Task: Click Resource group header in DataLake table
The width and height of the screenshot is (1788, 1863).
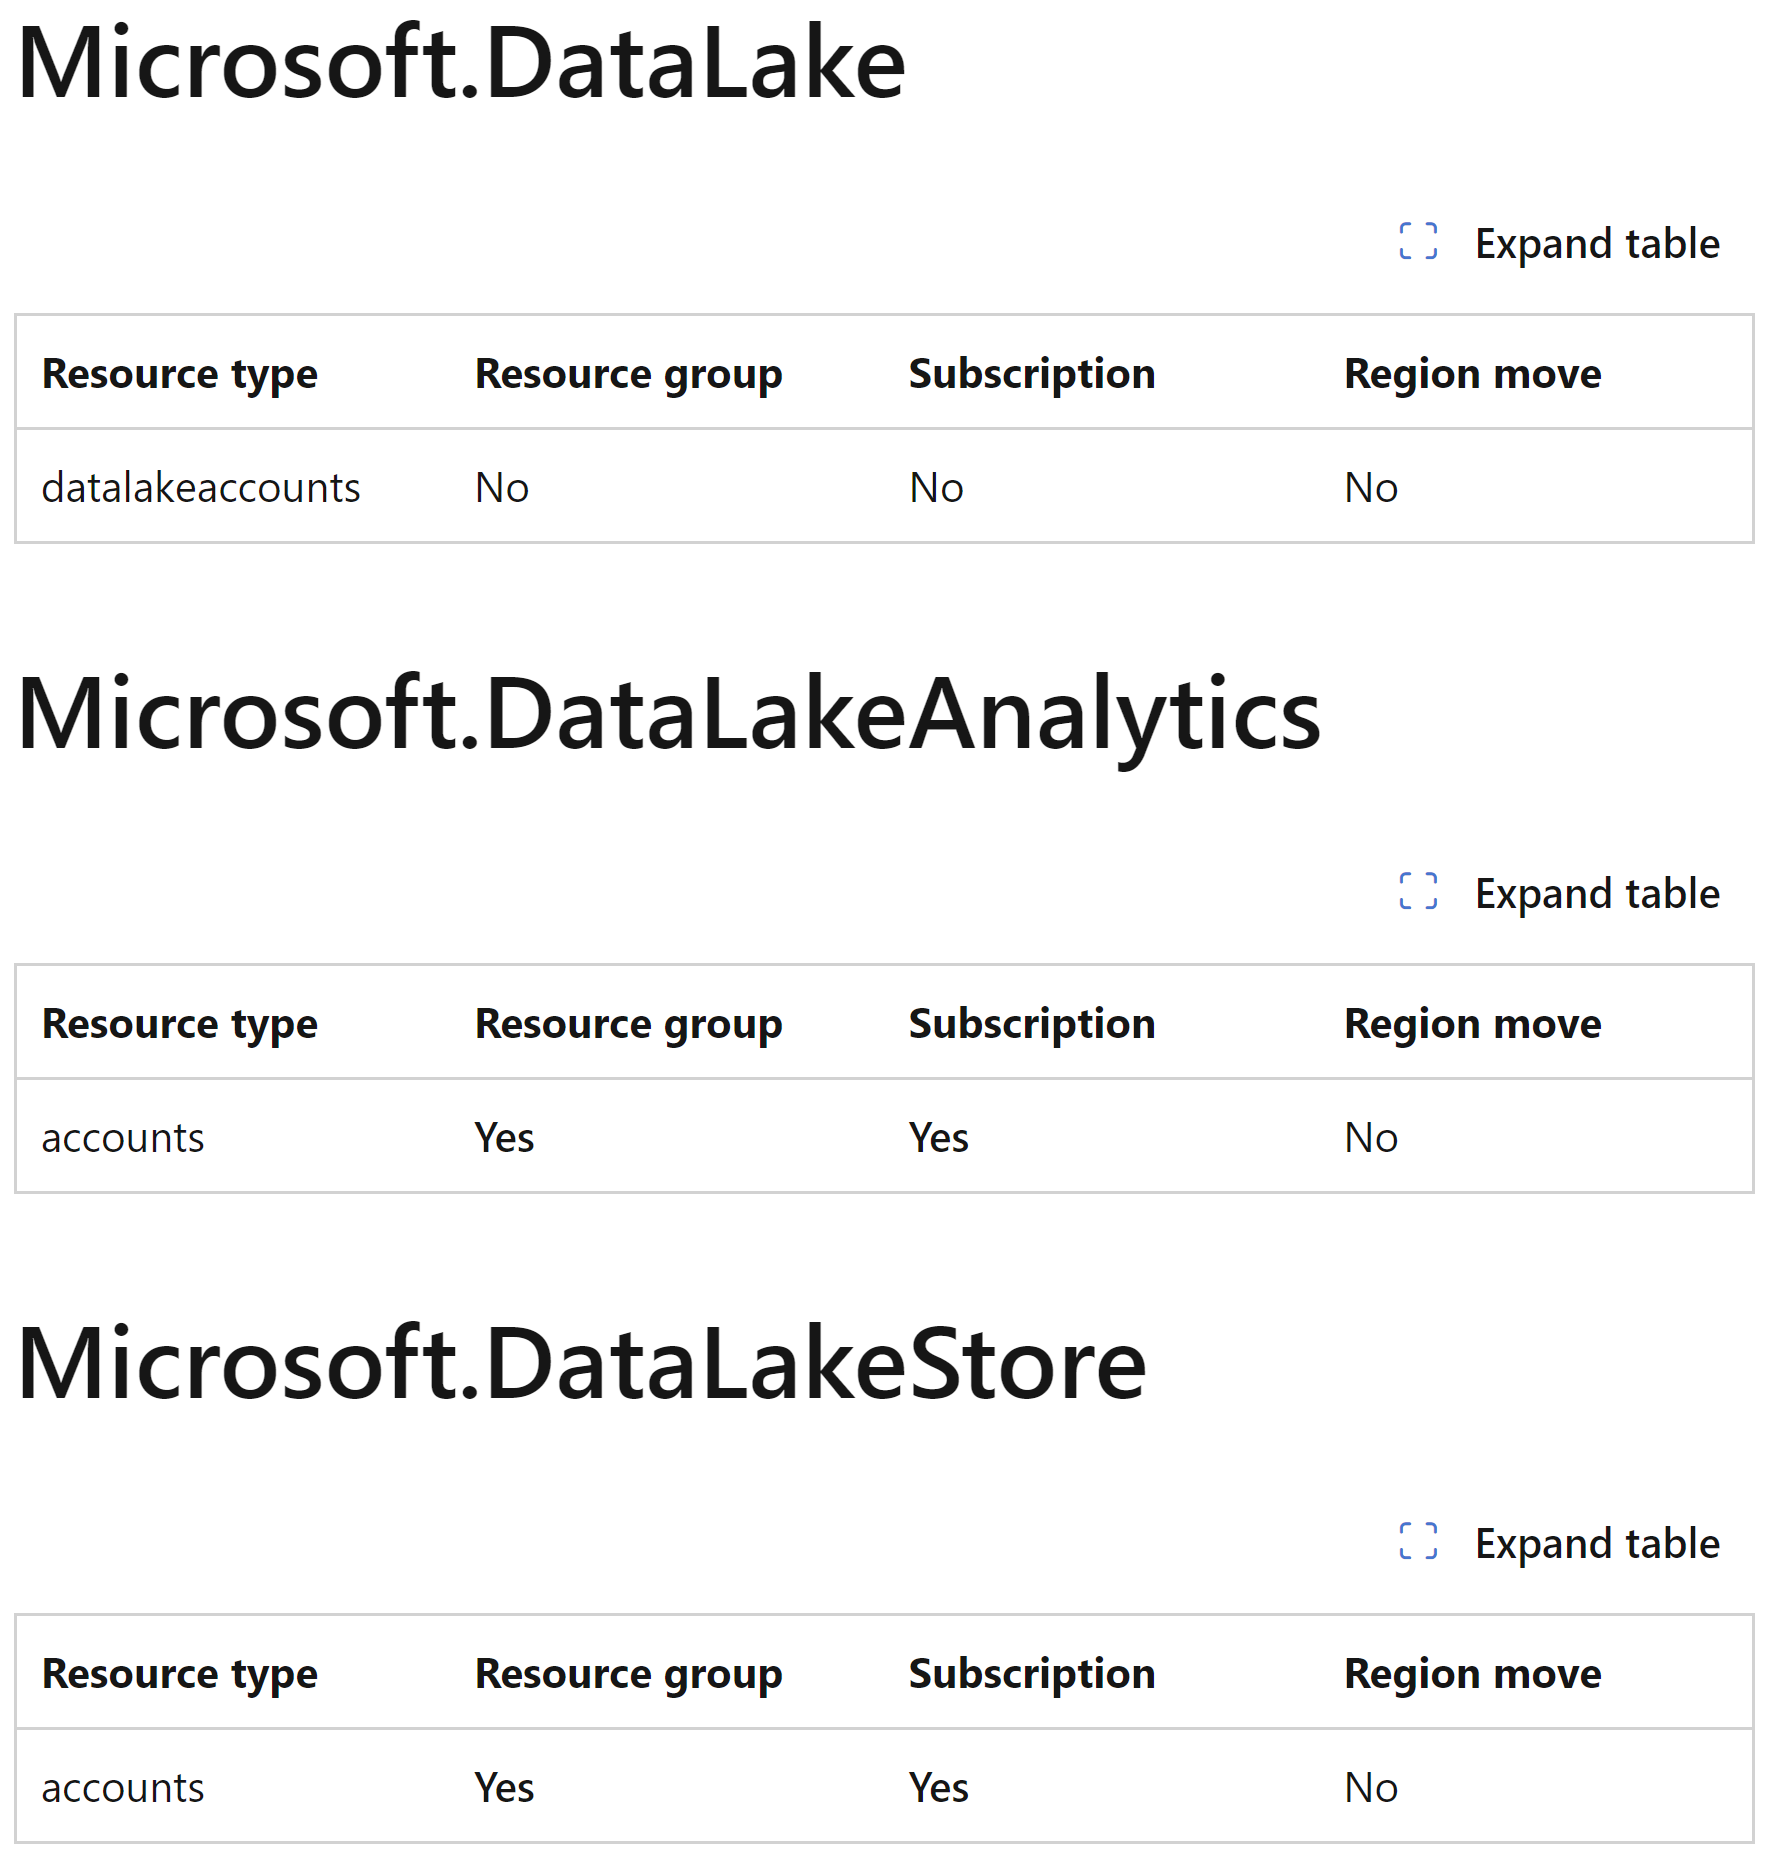Action: click(629, 375)
